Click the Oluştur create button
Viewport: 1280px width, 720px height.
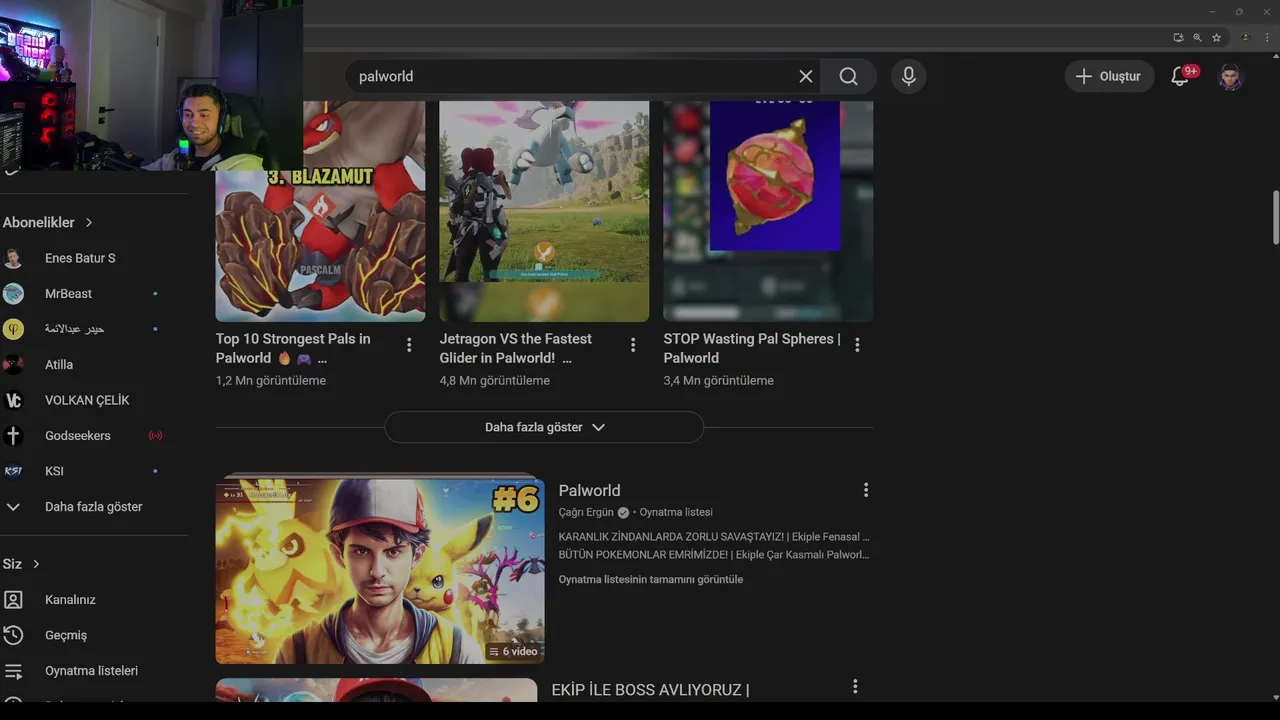(x=1109, y=77)
